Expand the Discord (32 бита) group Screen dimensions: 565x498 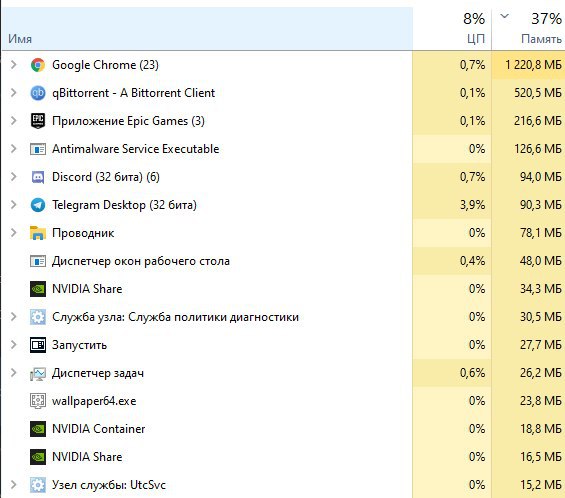pyautogui.click(x=14, y=177)
